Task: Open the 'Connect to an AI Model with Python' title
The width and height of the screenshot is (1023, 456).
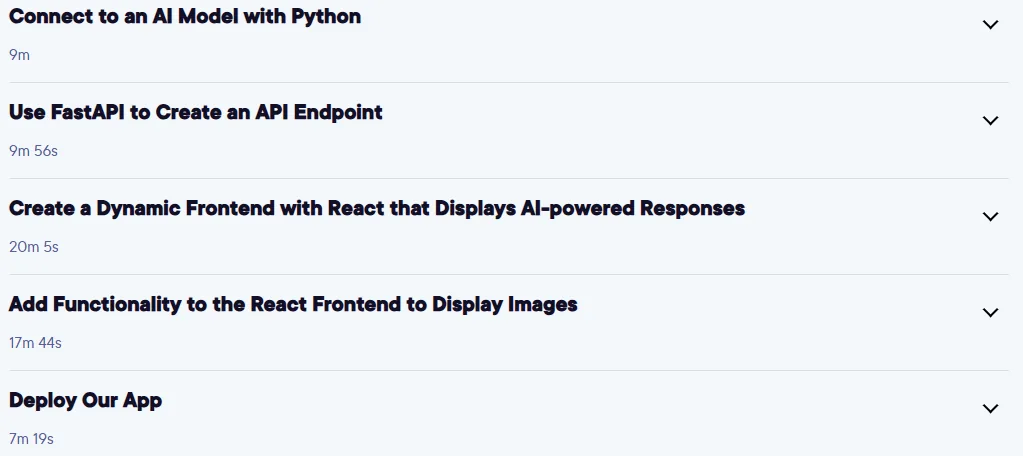Action: coord(185,17)
